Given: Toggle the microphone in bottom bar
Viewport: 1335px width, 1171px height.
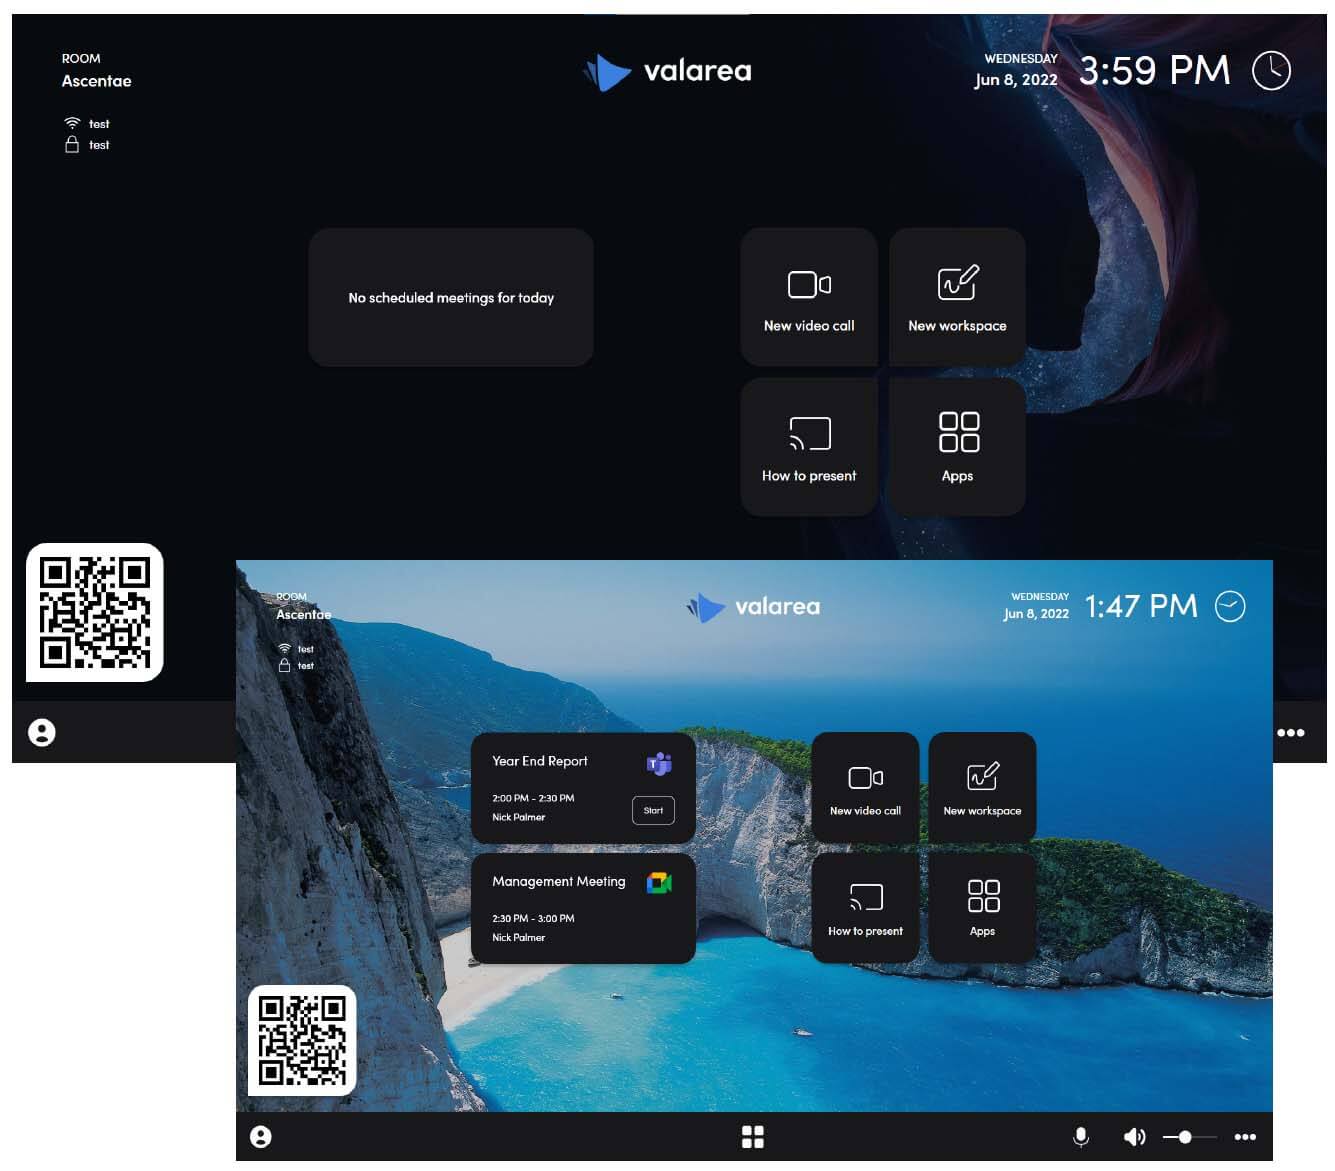Looking at the screenshot, I should pos(1081,1137).
